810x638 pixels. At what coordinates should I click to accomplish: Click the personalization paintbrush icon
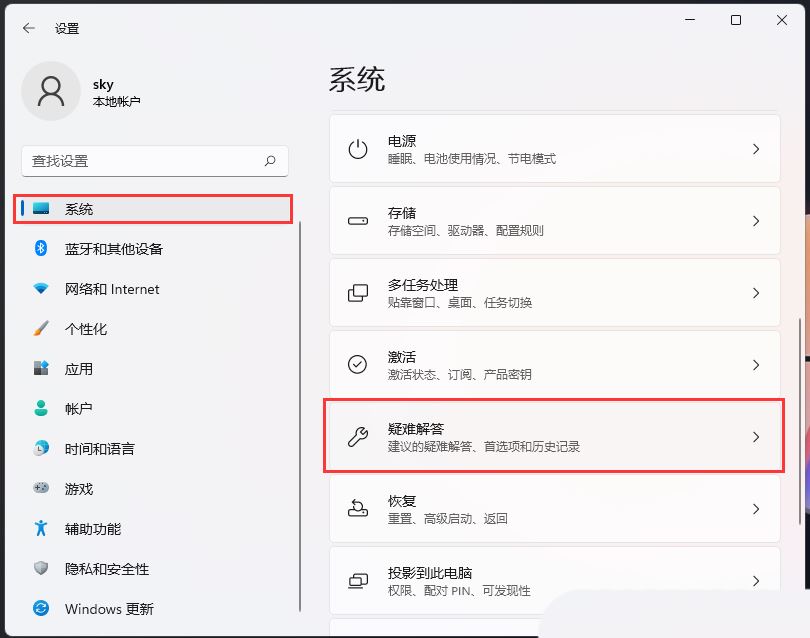coord(41,329)
